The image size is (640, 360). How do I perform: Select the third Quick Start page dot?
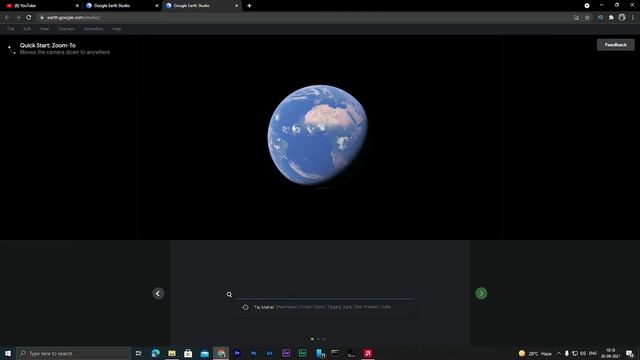(324, 339)
